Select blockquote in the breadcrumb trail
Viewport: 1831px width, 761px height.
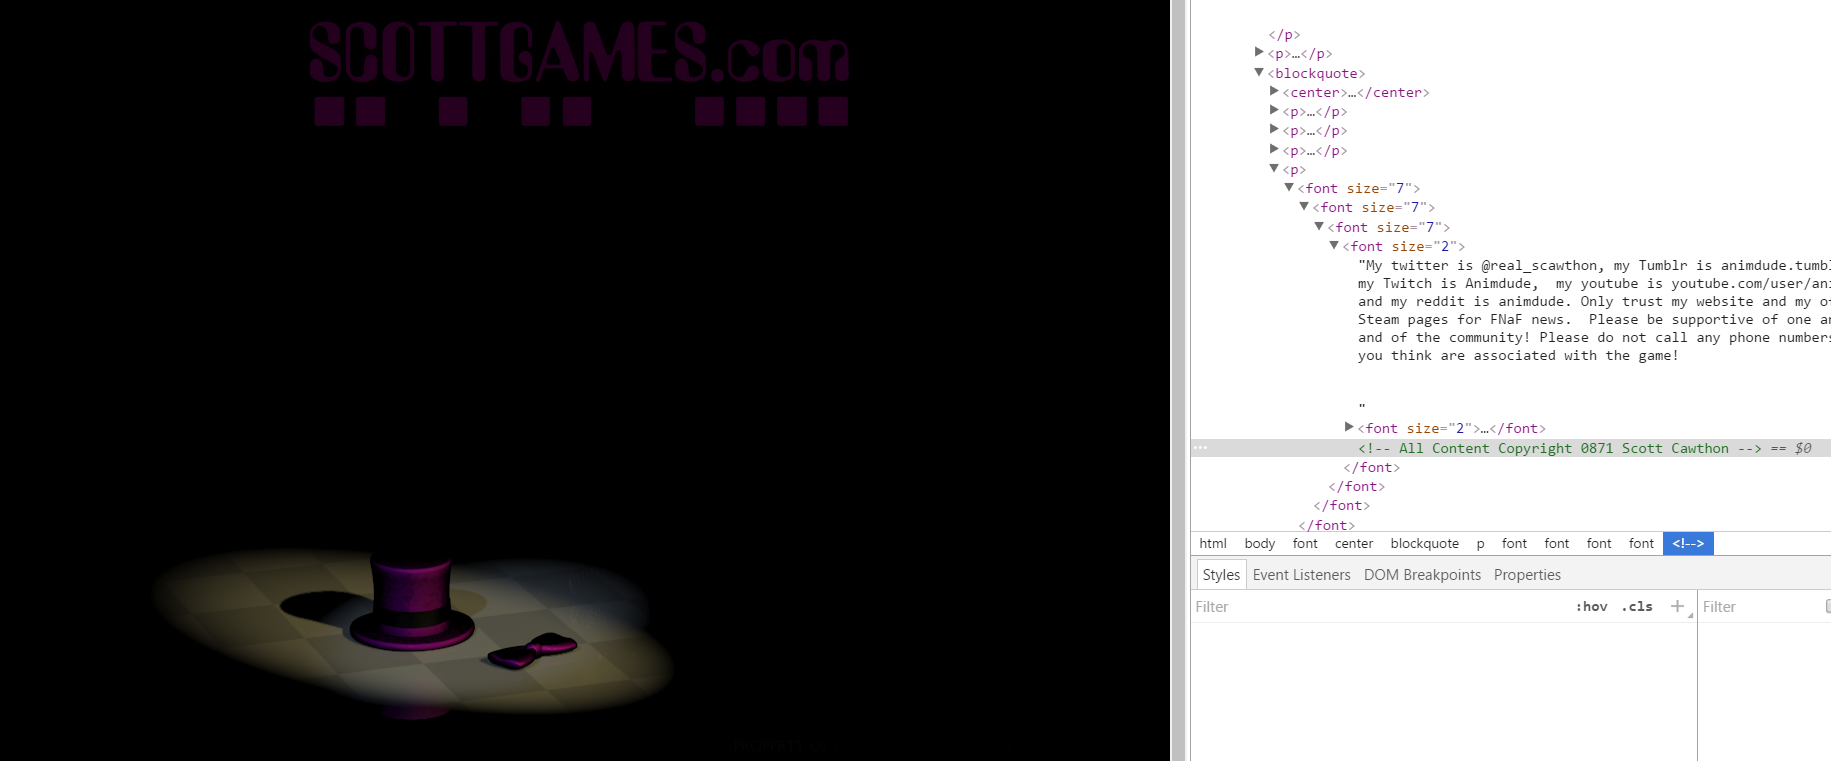[x=1424, y=543]
